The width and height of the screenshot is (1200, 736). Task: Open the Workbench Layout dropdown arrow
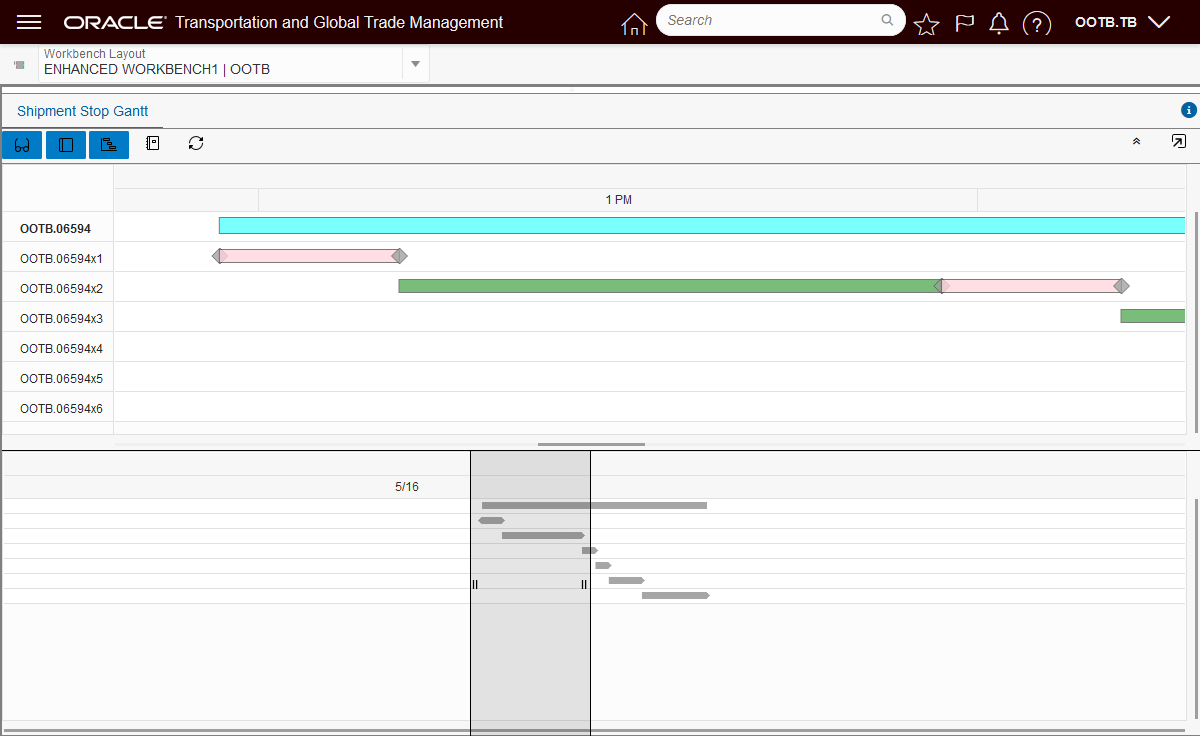click(x=415, y=64)
